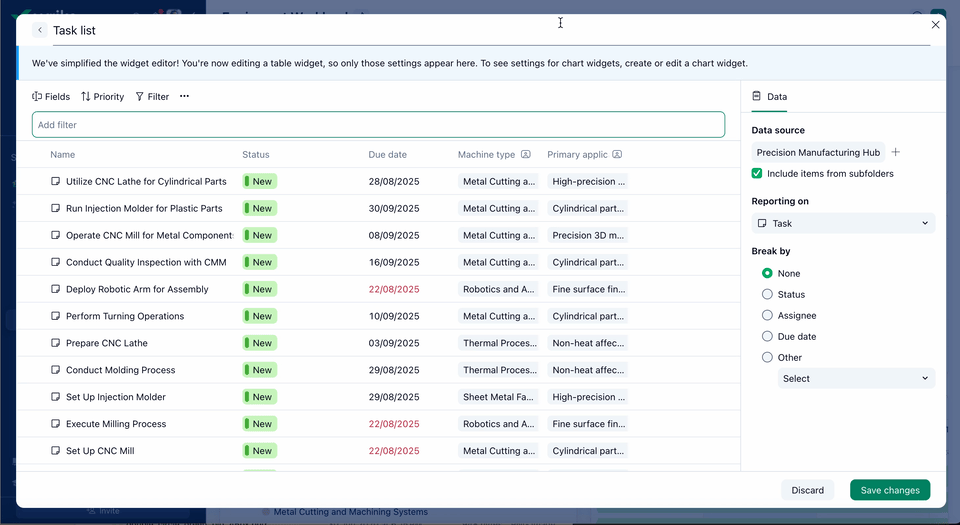Select the Due date break by option
The height and width of the screenshot is (525, 960).
point(767,337)
